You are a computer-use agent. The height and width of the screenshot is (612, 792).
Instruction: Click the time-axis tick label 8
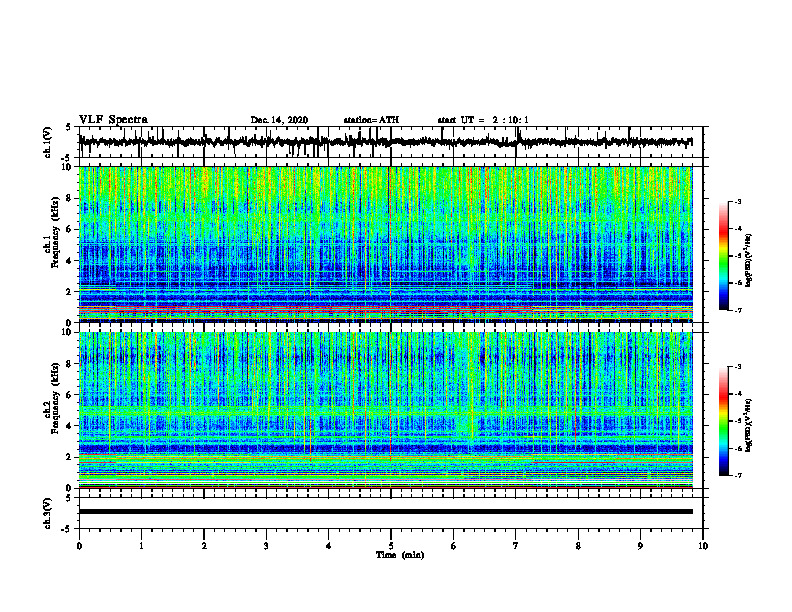tap(578, 546)
